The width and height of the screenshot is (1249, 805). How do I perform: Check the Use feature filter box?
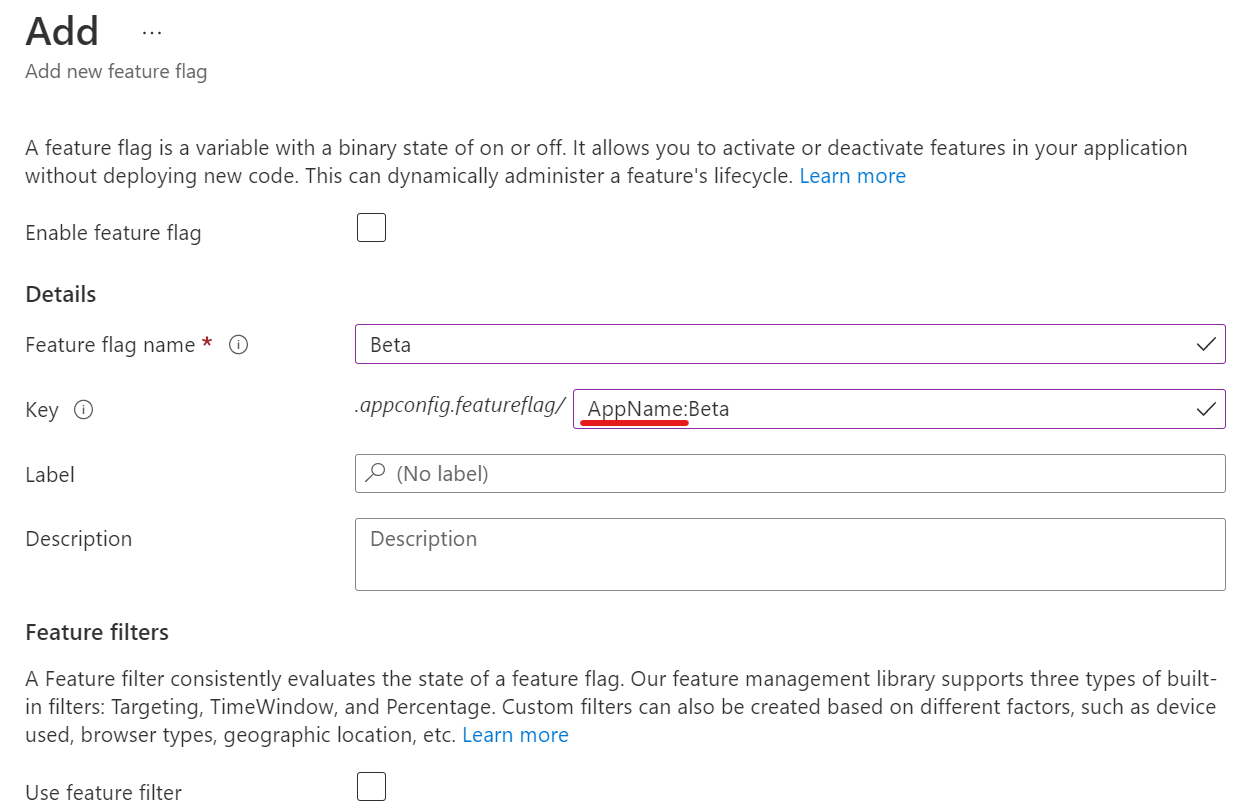[371, 786]
